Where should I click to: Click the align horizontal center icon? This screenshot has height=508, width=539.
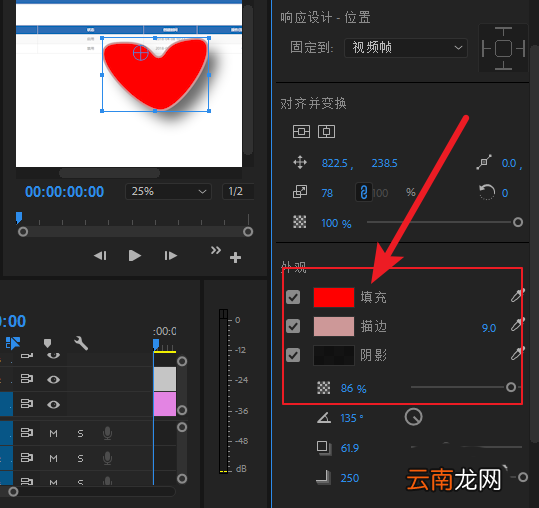(x=326, y=131)
